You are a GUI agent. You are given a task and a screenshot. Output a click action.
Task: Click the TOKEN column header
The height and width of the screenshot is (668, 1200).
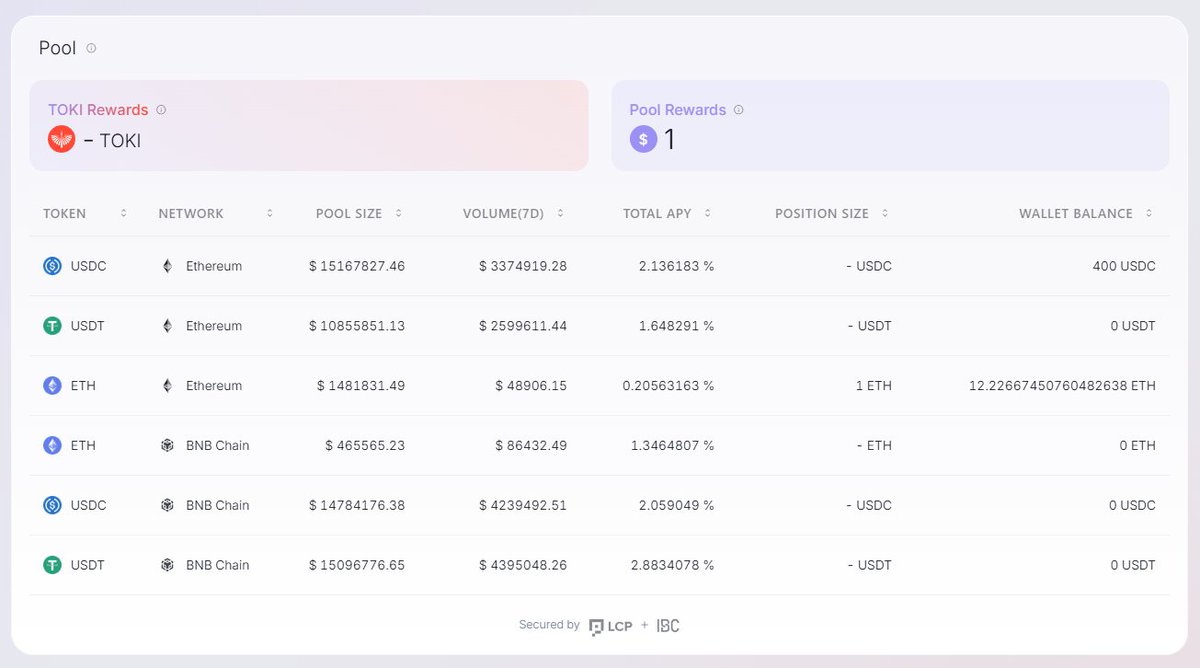pyautogui.click(x=64, y=213)
